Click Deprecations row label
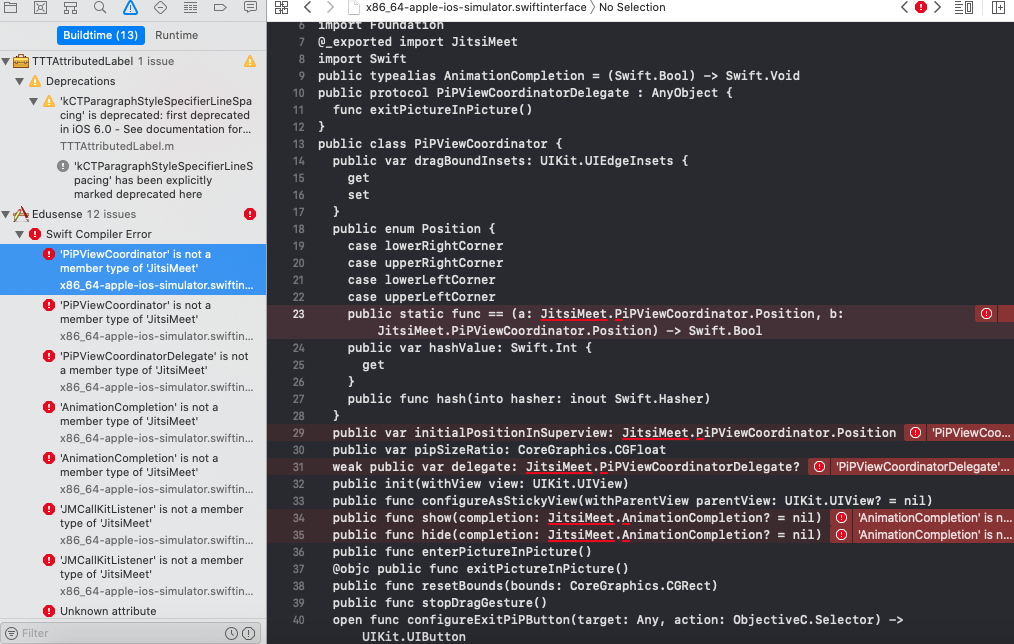The image size is (1014, 644). [x=80, y=81]
